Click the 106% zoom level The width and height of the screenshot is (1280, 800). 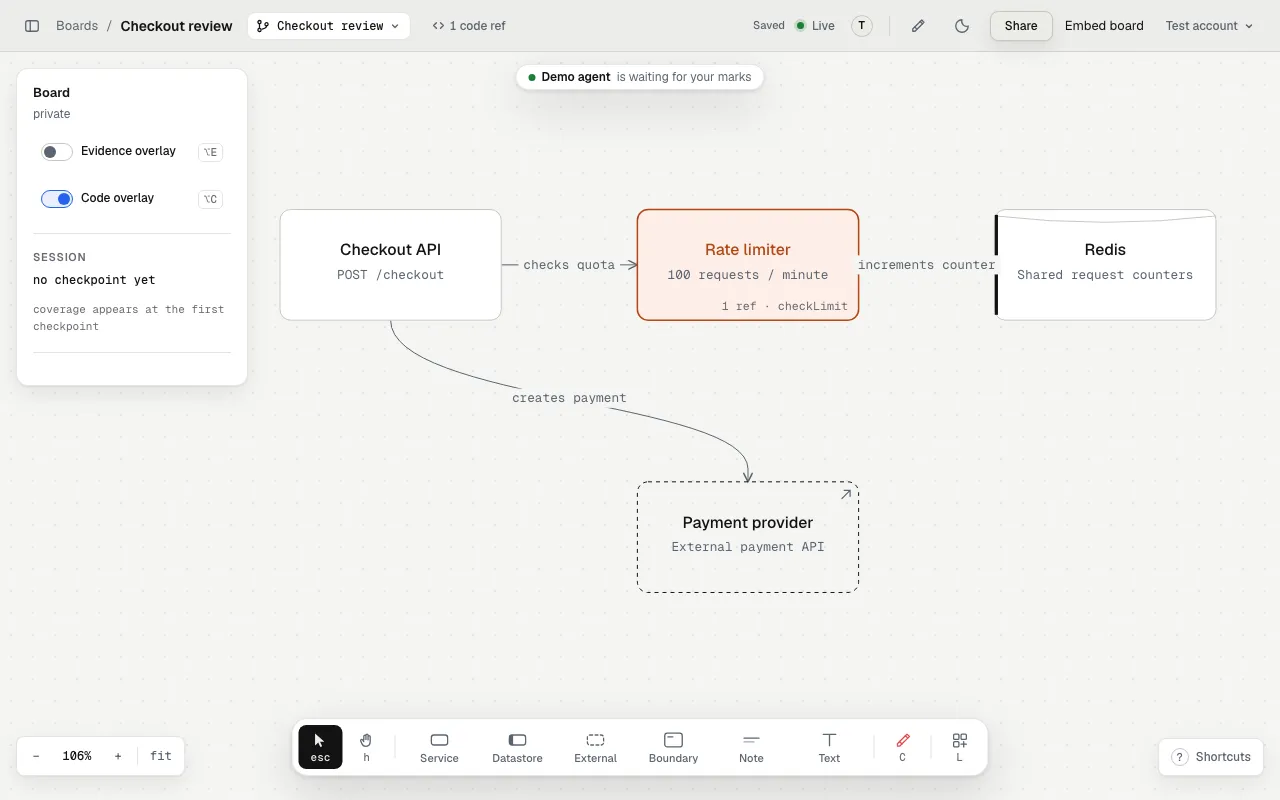(77, 756)
